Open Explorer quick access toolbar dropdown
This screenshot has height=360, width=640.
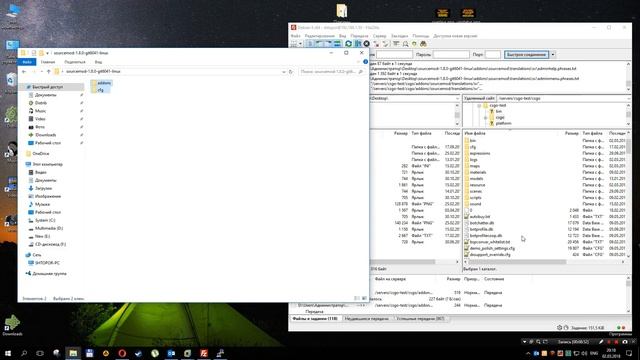(x=47, y=53)
